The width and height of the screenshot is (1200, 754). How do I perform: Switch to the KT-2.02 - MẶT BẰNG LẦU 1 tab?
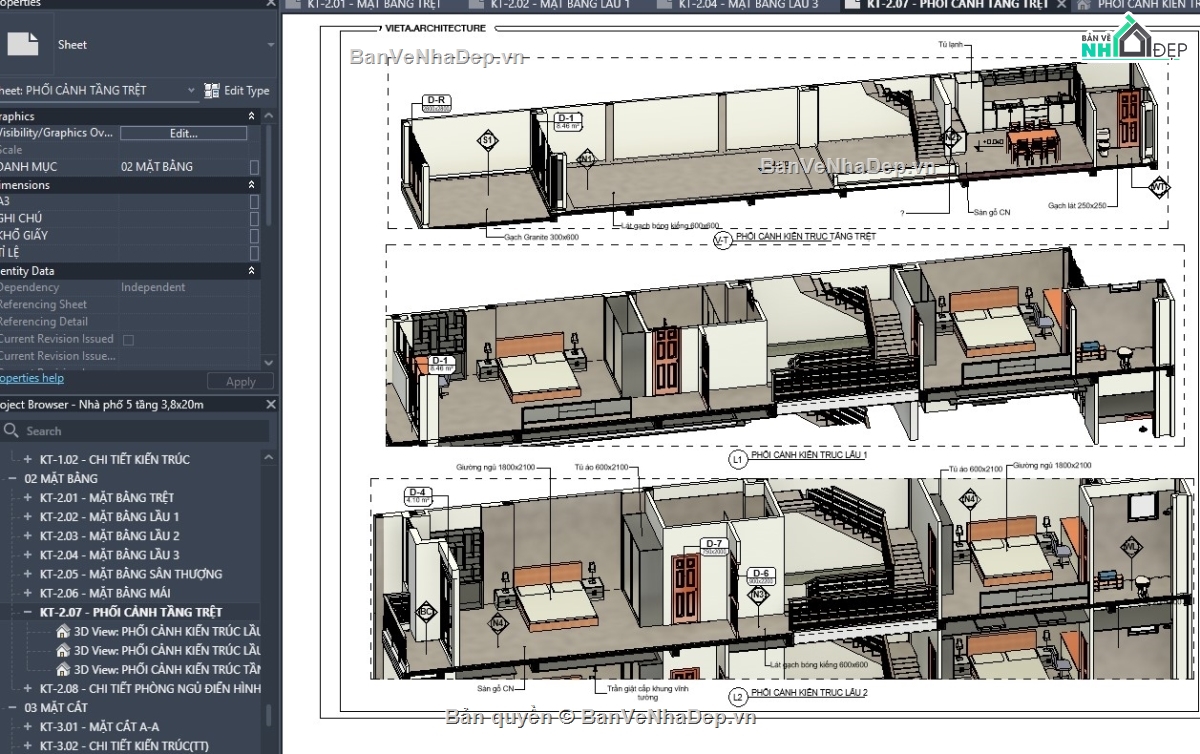560,5
